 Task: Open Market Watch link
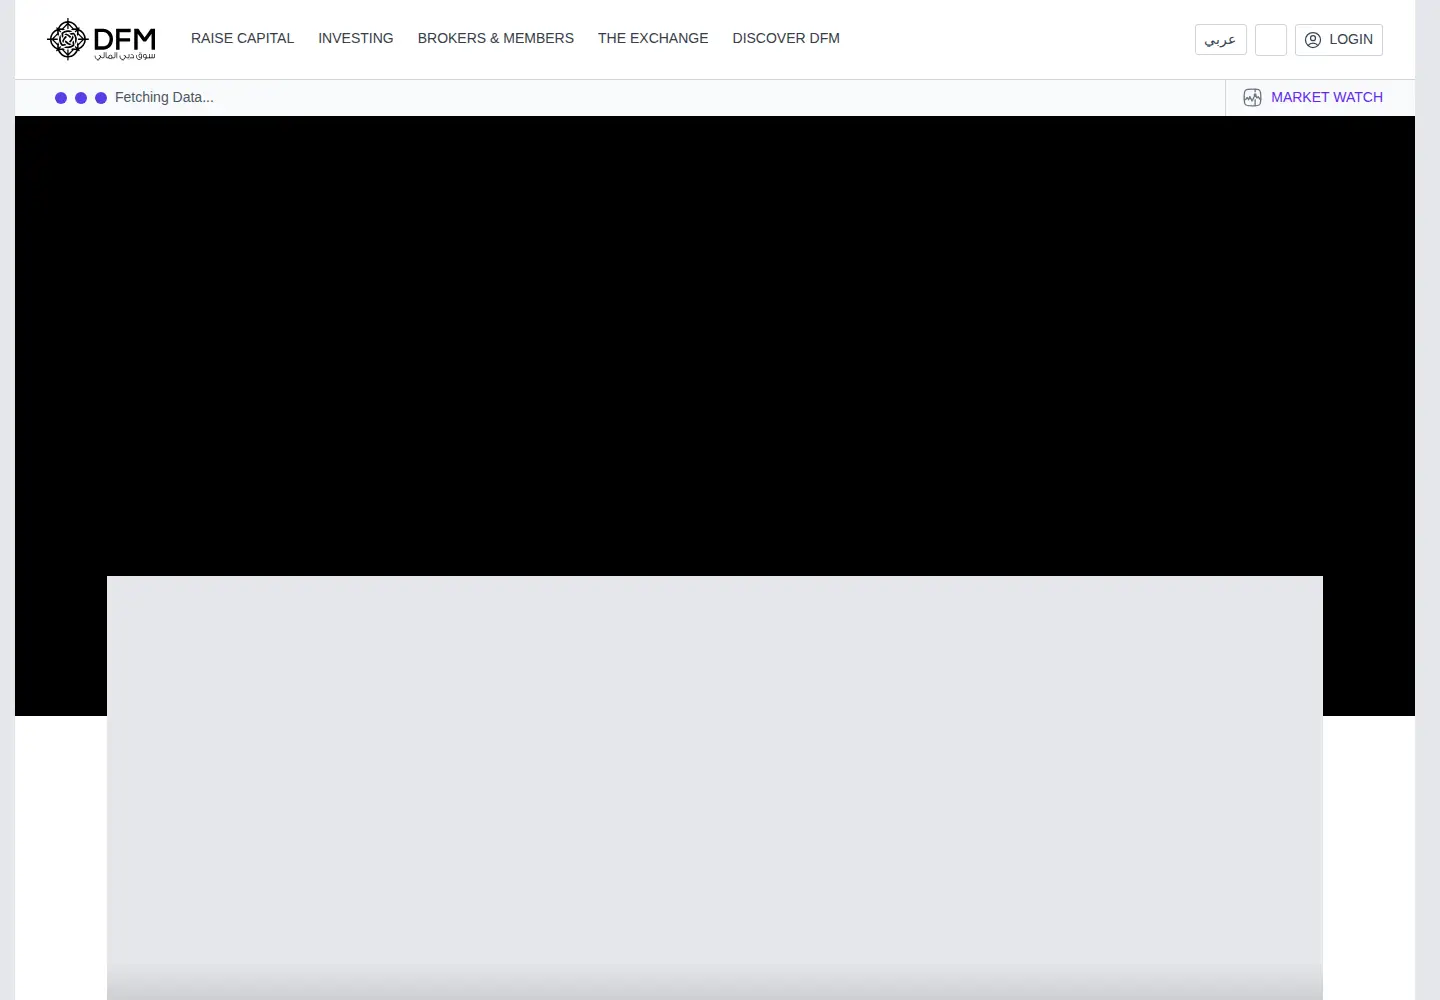tap(1313, 97)
